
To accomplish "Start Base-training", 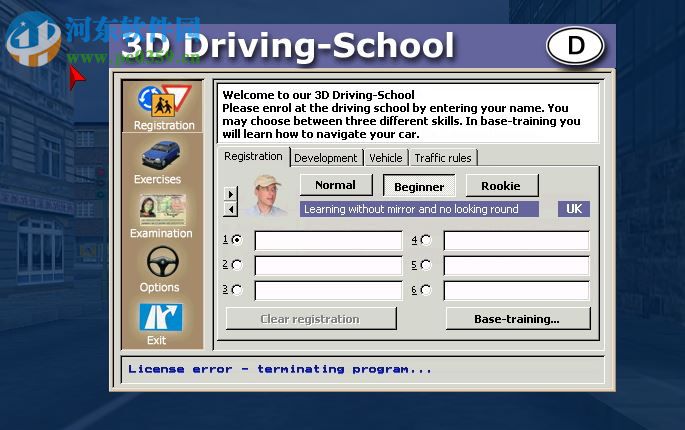I will [517, 319].
